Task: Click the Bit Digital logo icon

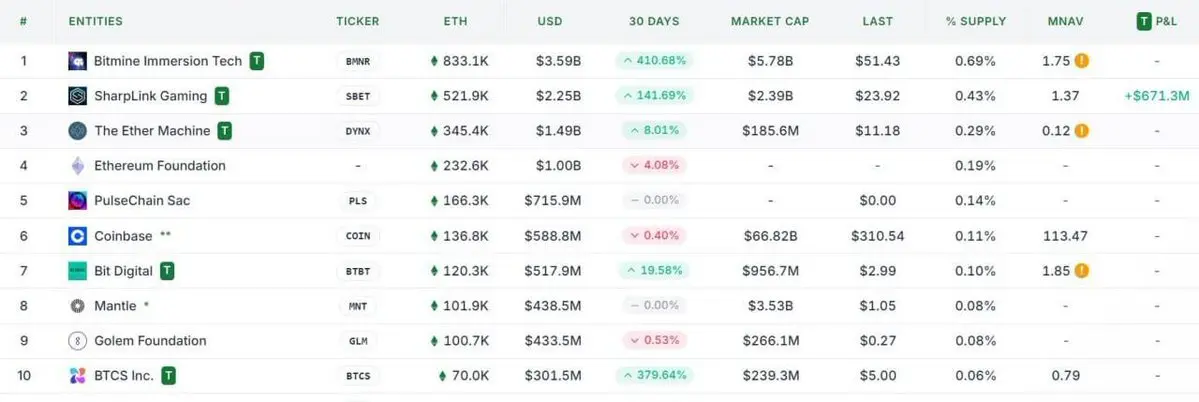Action: tap(77, 271)
